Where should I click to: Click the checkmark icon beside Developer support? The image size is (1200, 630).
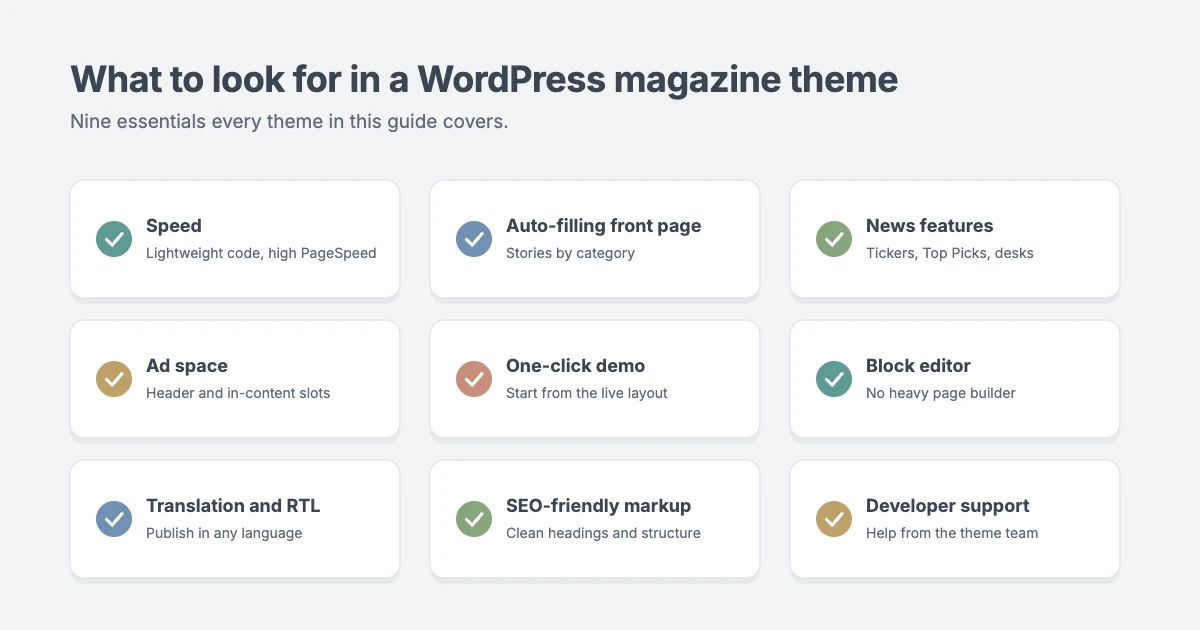pos(834,519)
